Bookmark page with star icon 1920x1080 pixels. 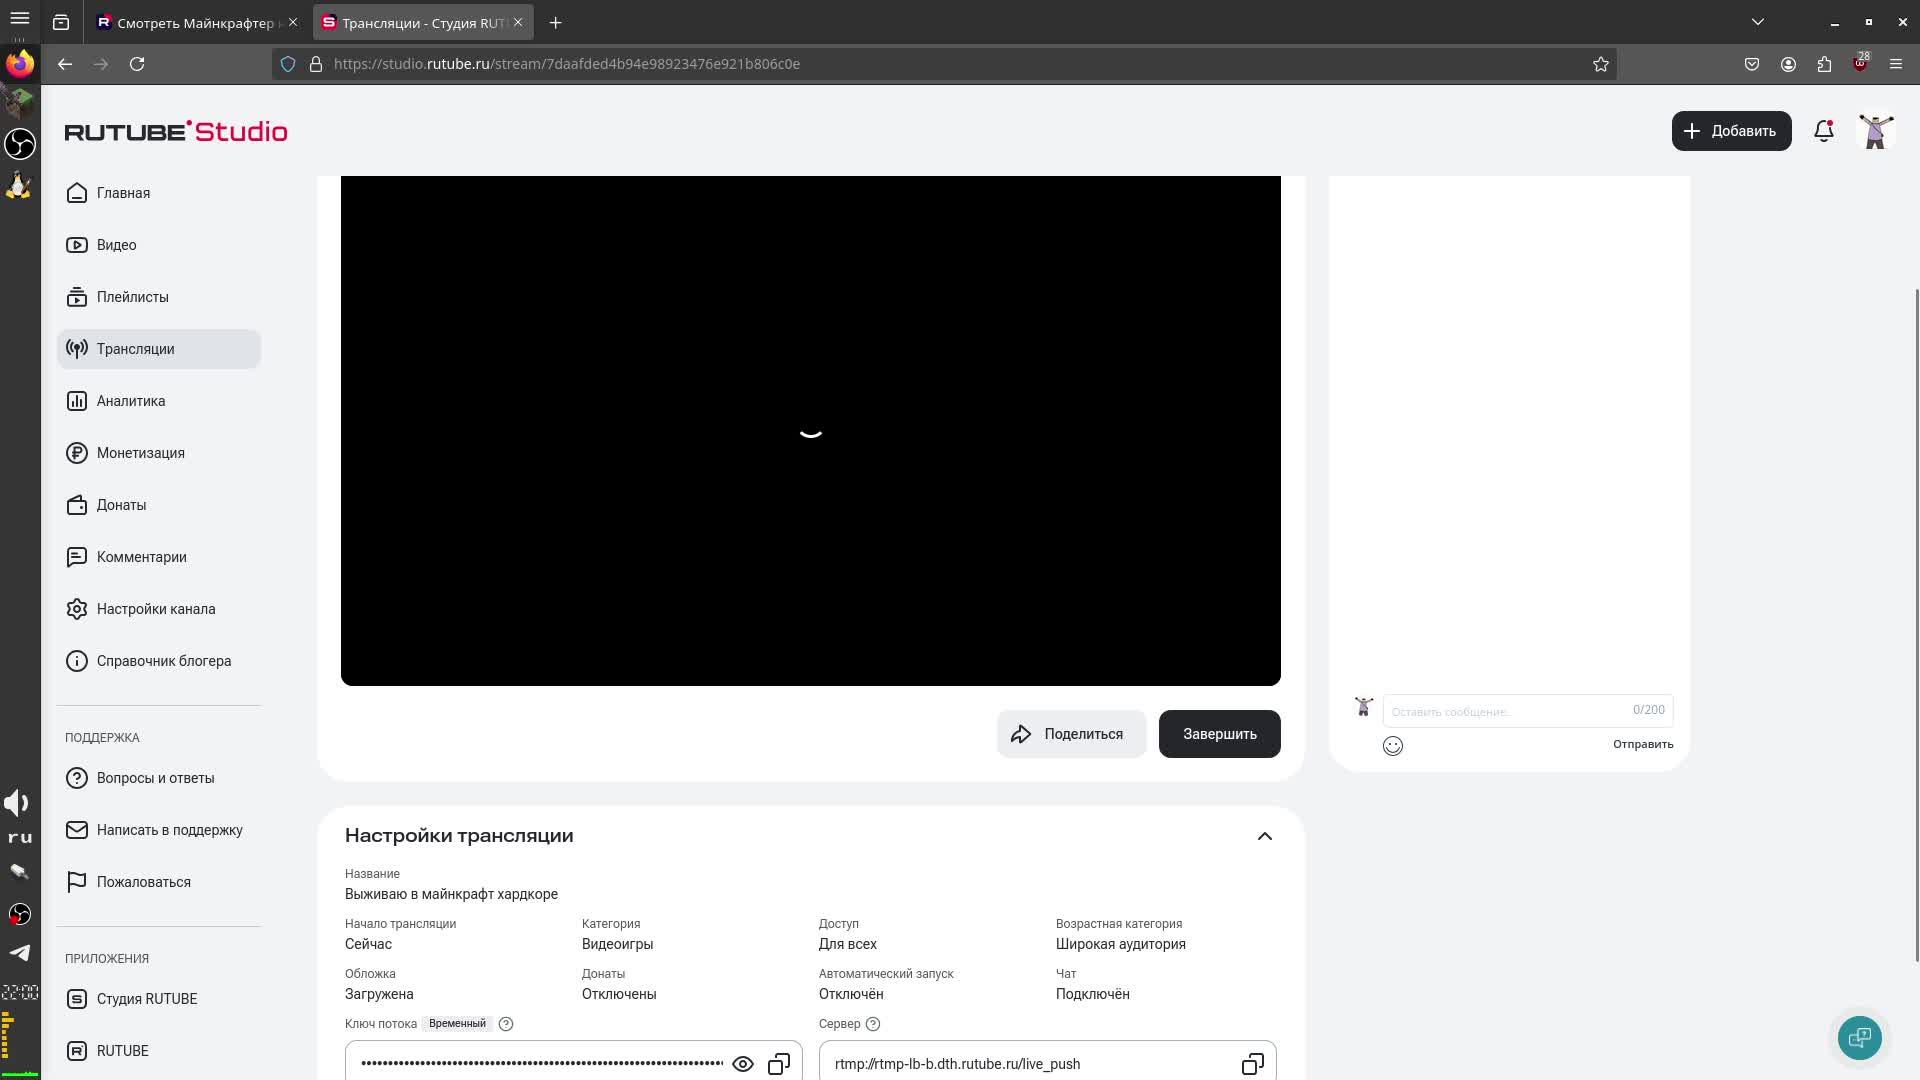coord(1600,64)
